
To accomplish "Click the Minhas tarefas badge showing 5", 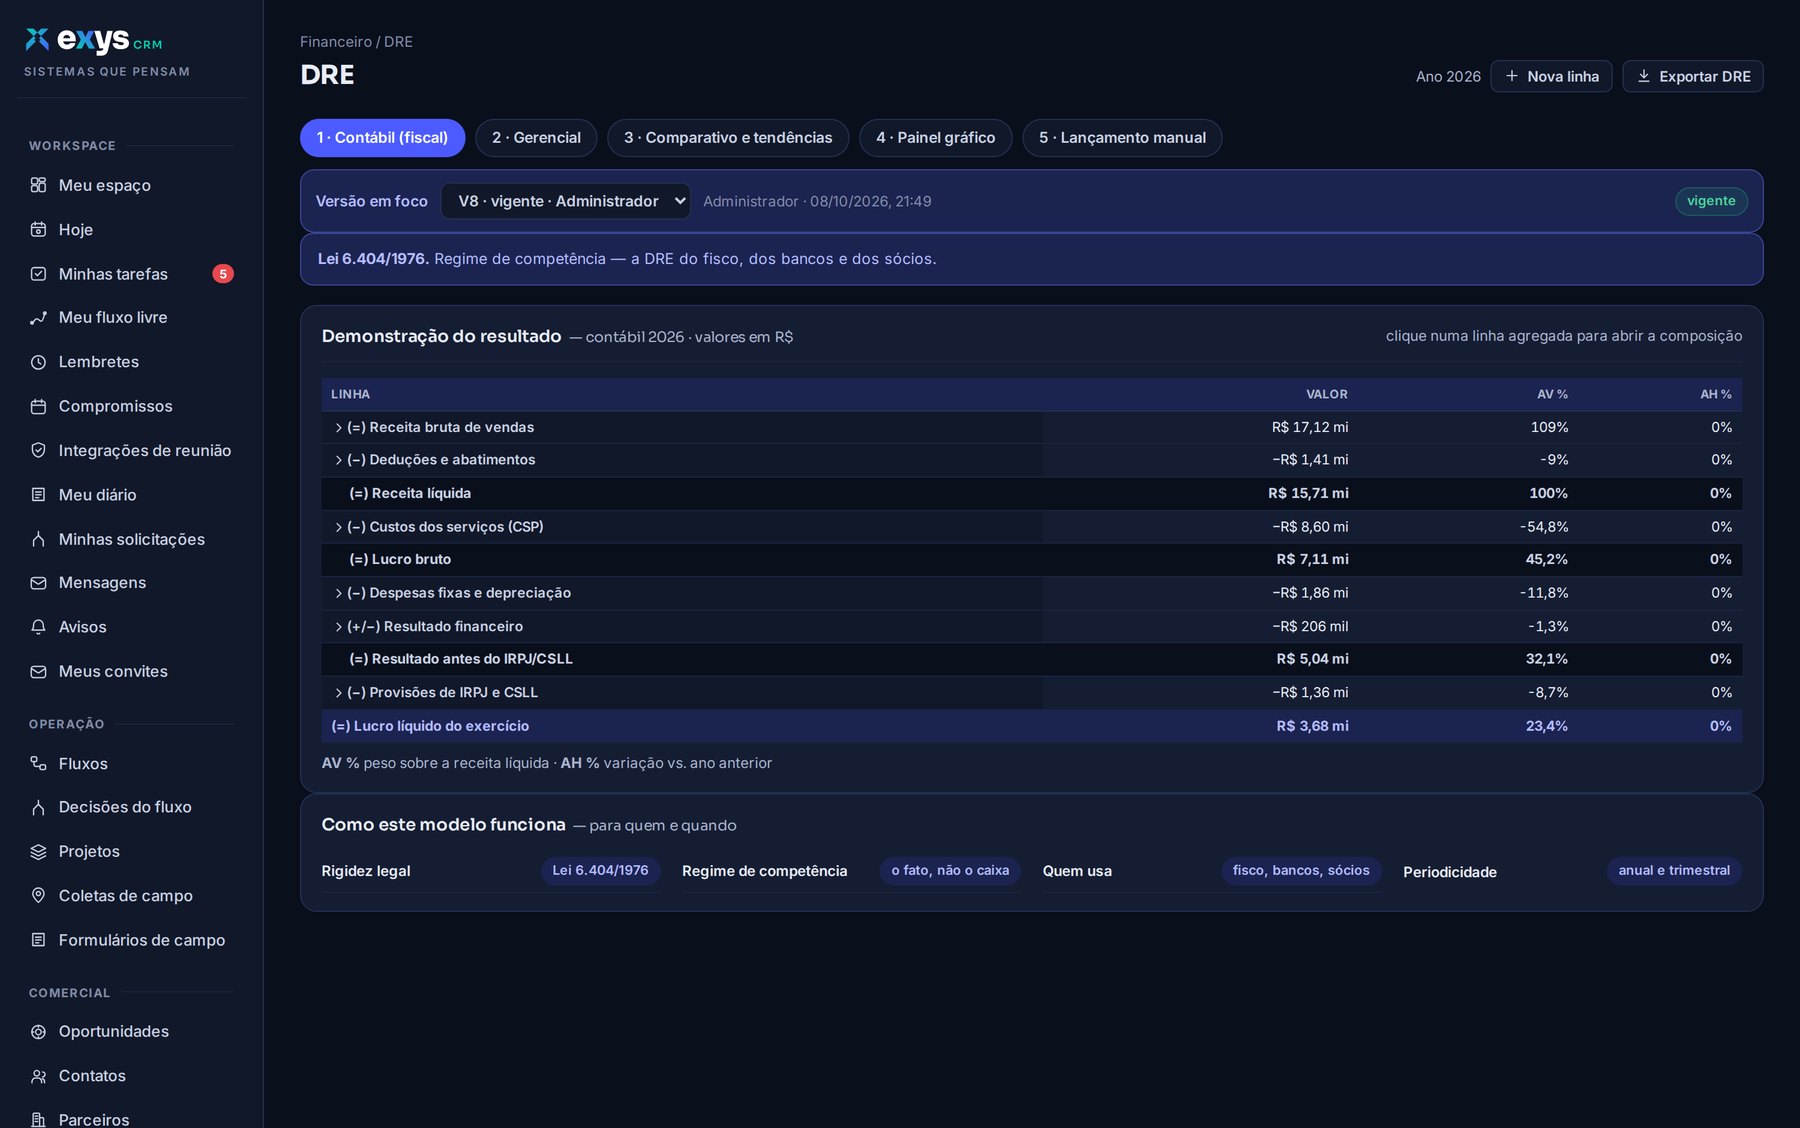I will (223, 274).
